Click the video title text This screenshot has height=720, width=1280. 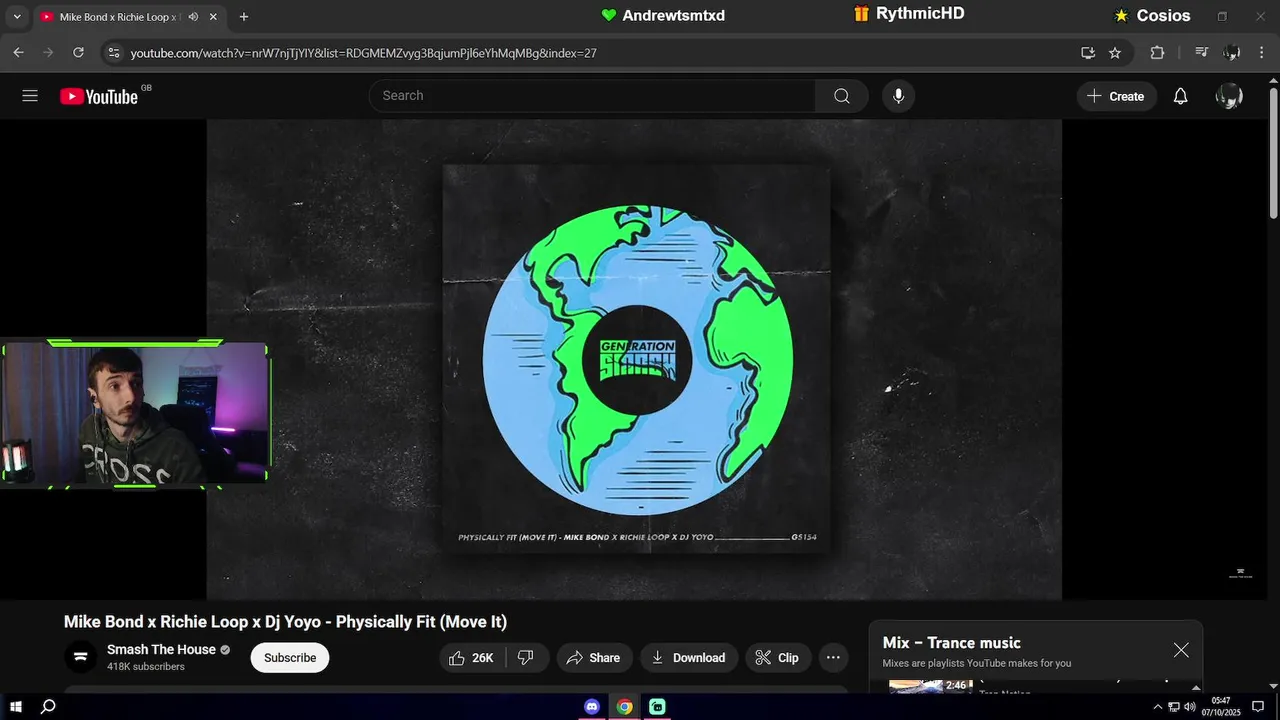pos(285,622)
